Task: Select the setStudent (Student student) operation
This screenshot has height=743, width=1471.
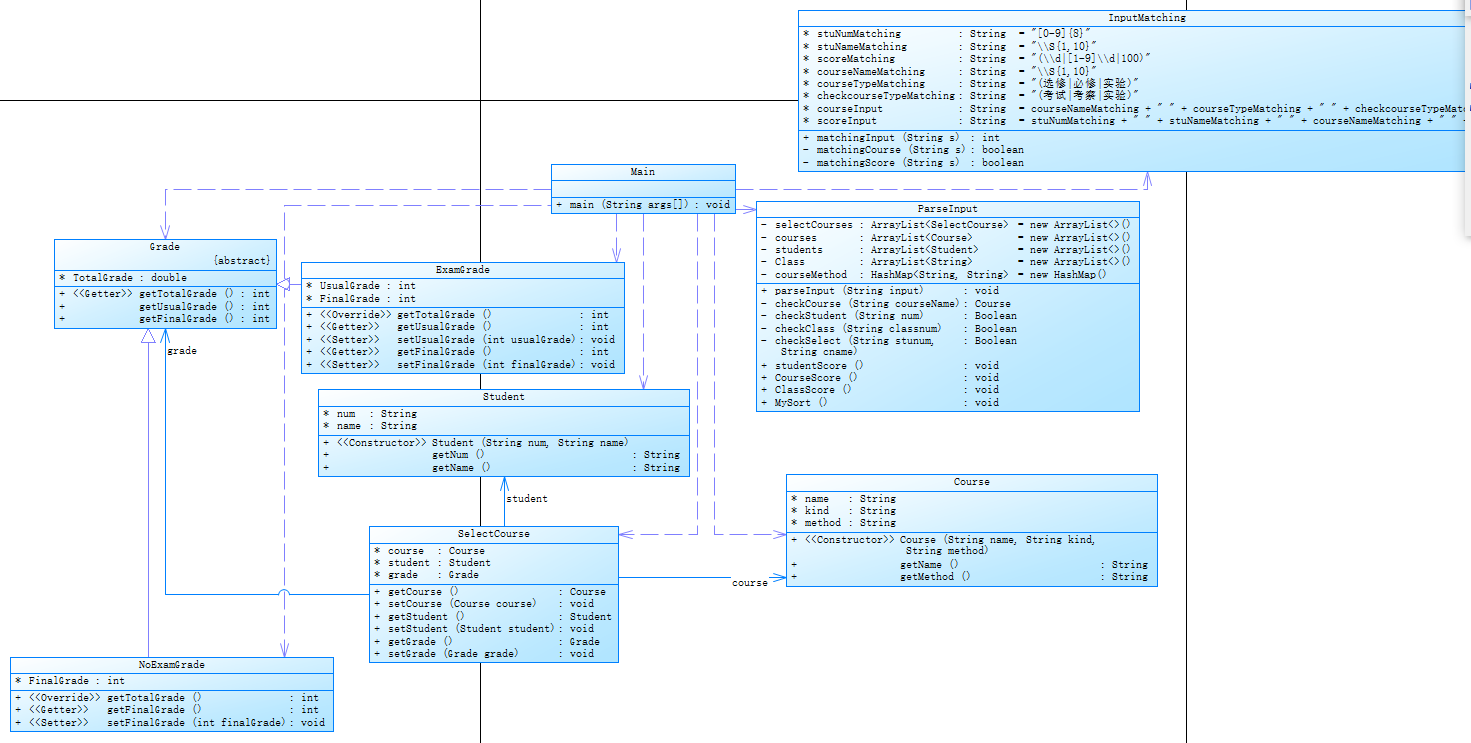Action: (484, 629)
